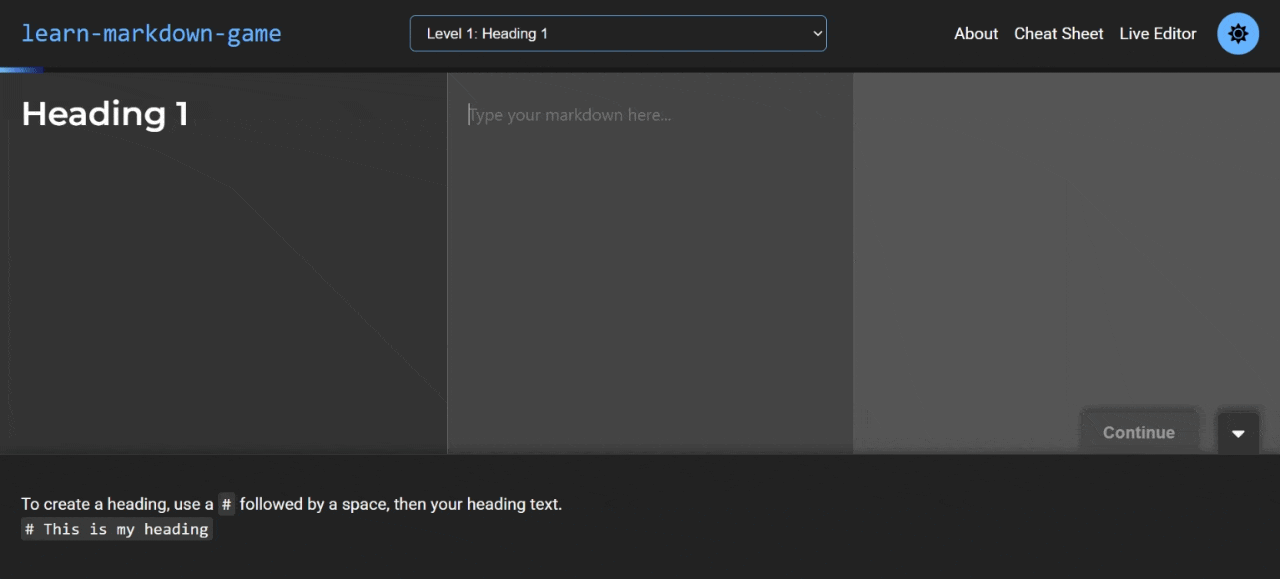Select the inline code symbol # in instructions

226,504
